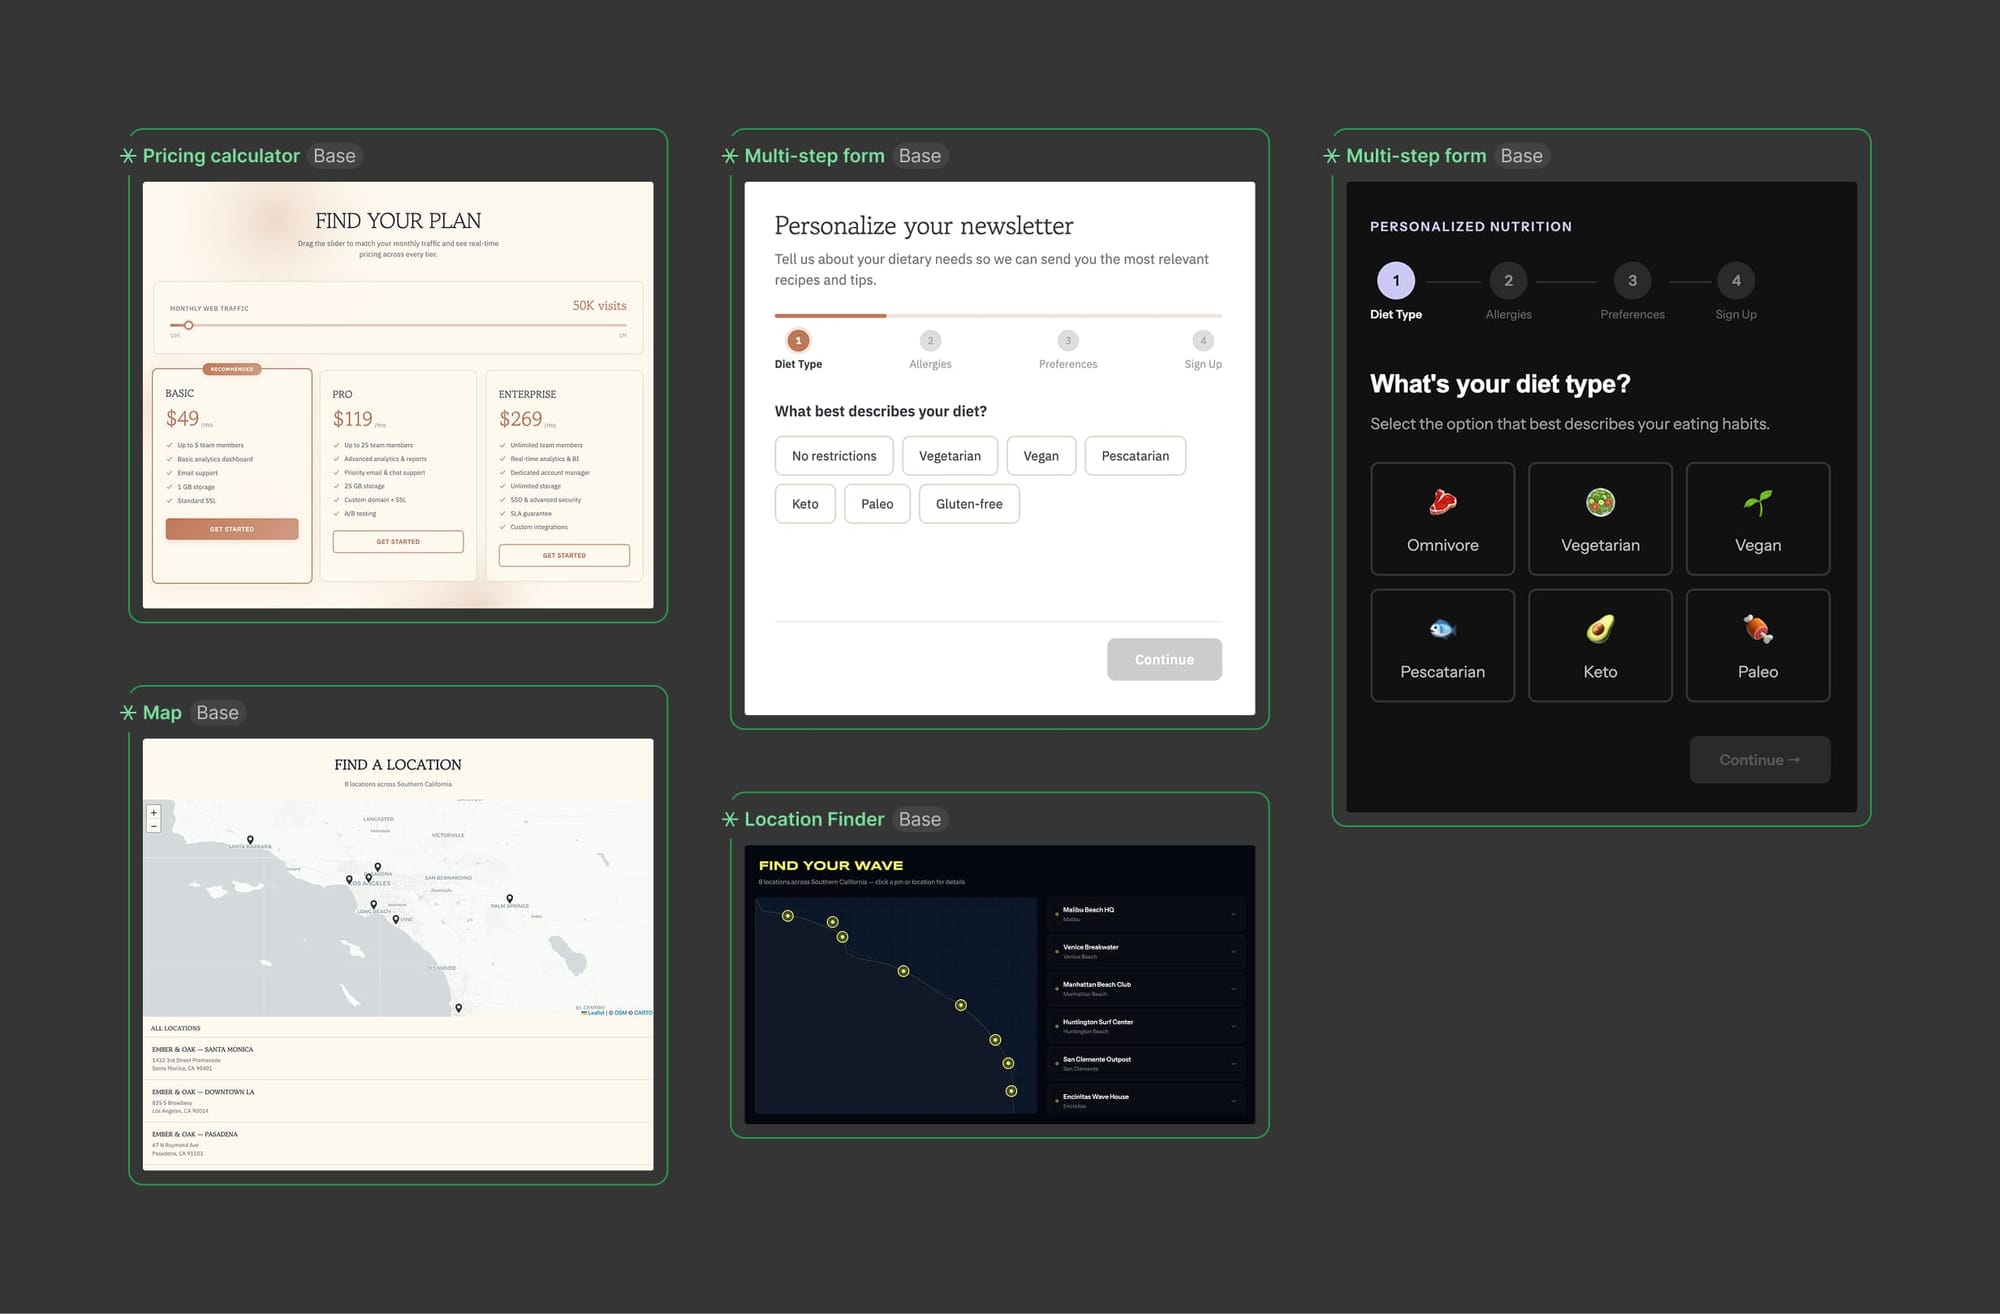2000x1314 pixels.
Task: Click the monthly web traffic slider handle
Action: coord(188,325)
